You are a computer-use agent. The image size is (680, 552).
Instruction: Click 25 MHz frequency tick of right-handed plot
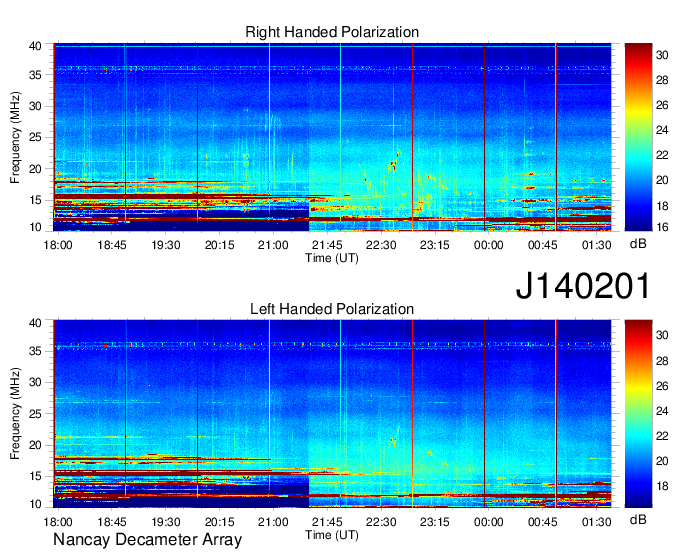click(x=36, y=138)
